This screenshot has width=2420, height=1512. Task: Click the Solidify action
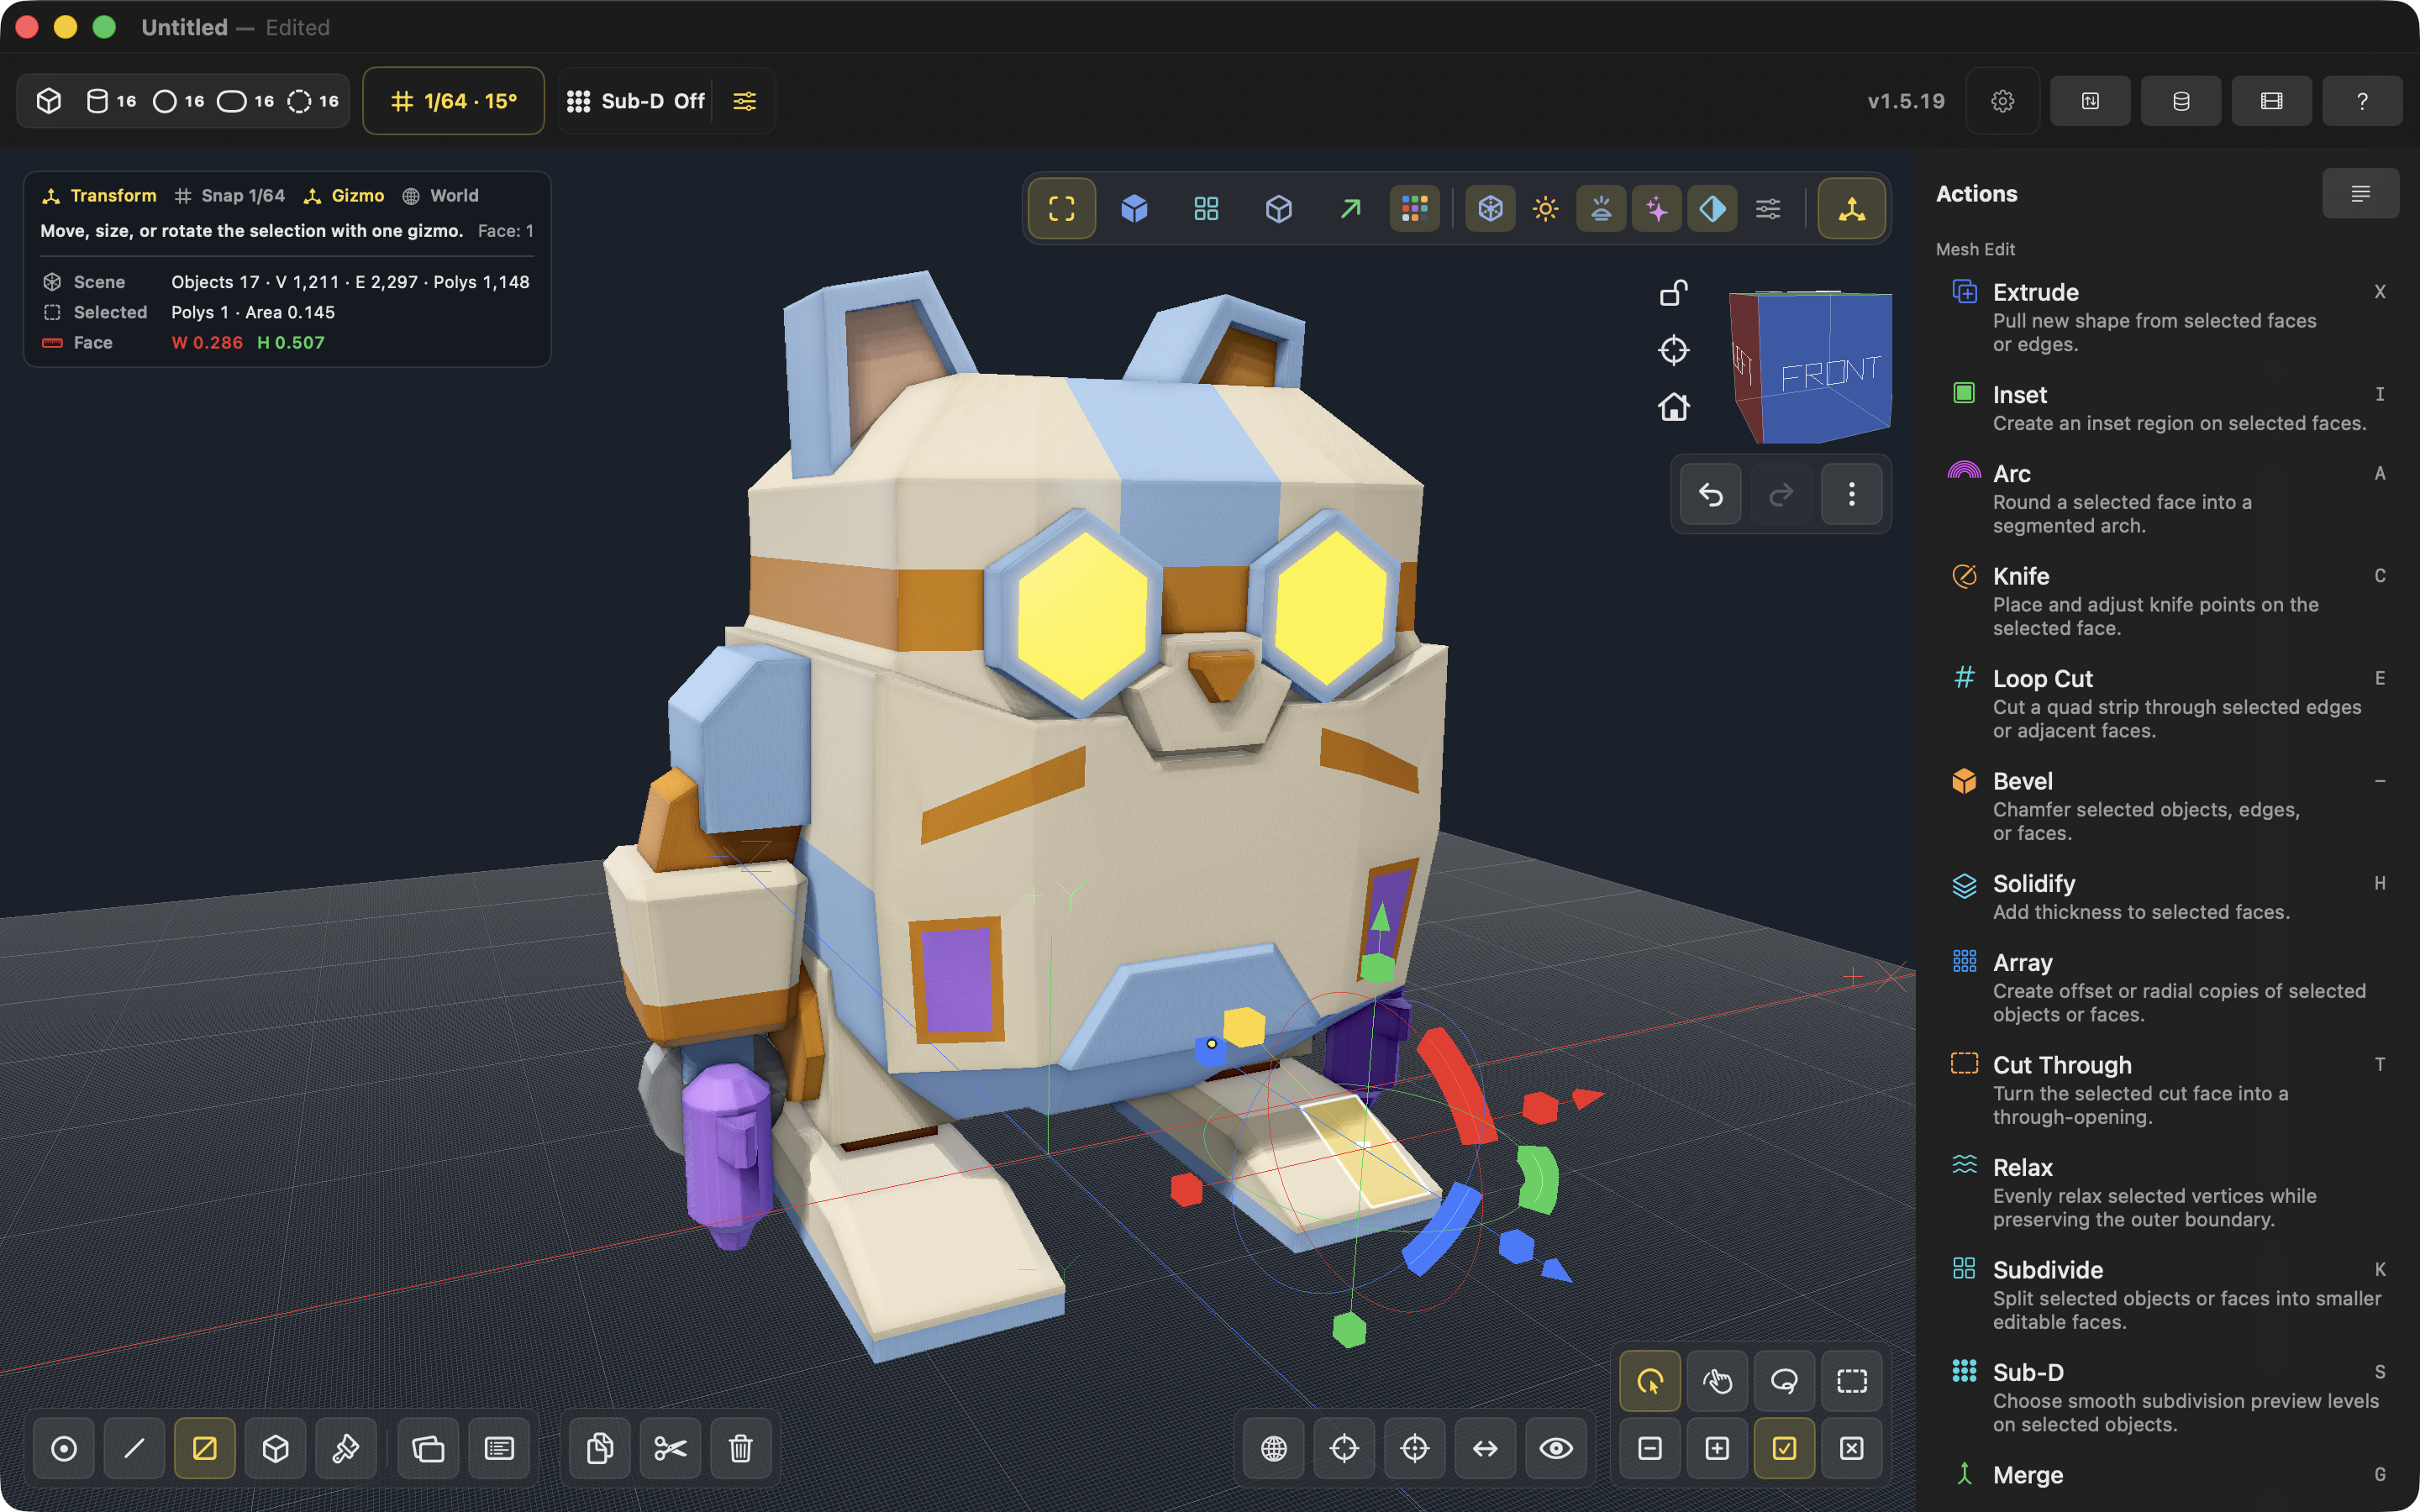pyautogui.click(x=2165, y=897)
